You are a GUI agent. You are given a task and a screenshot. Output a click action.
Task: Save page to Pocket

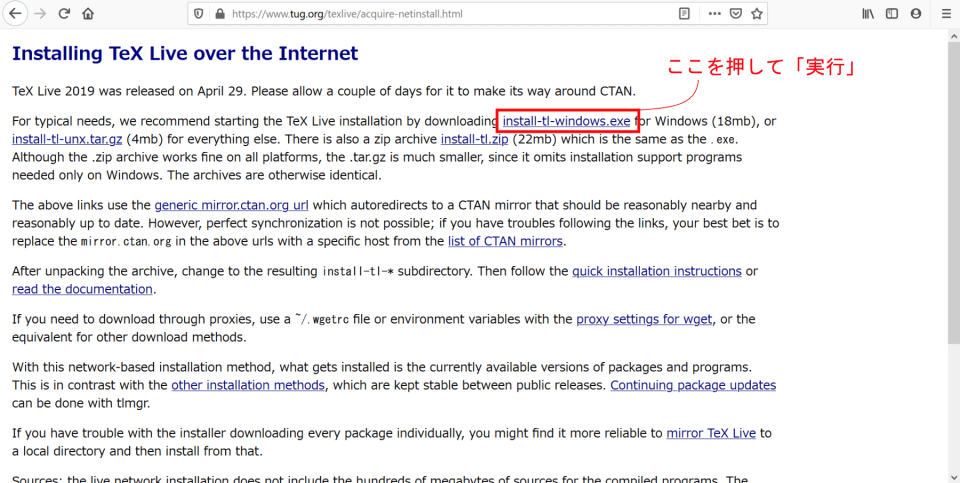pos(736,13)
